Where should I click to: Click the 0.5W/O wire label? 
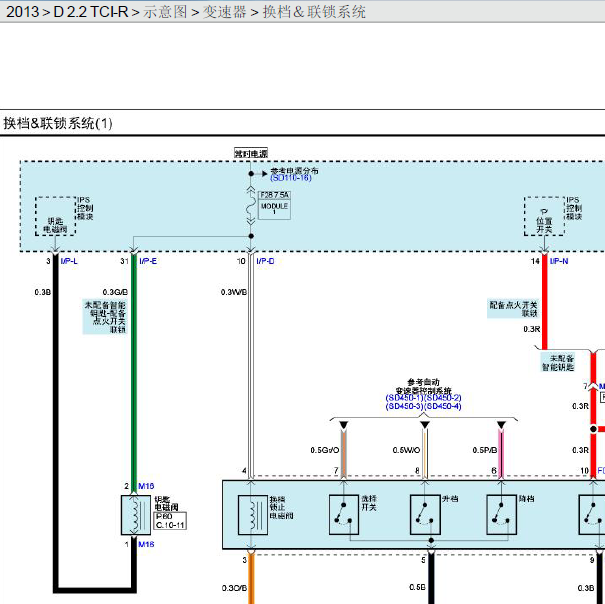click(406, 450)
